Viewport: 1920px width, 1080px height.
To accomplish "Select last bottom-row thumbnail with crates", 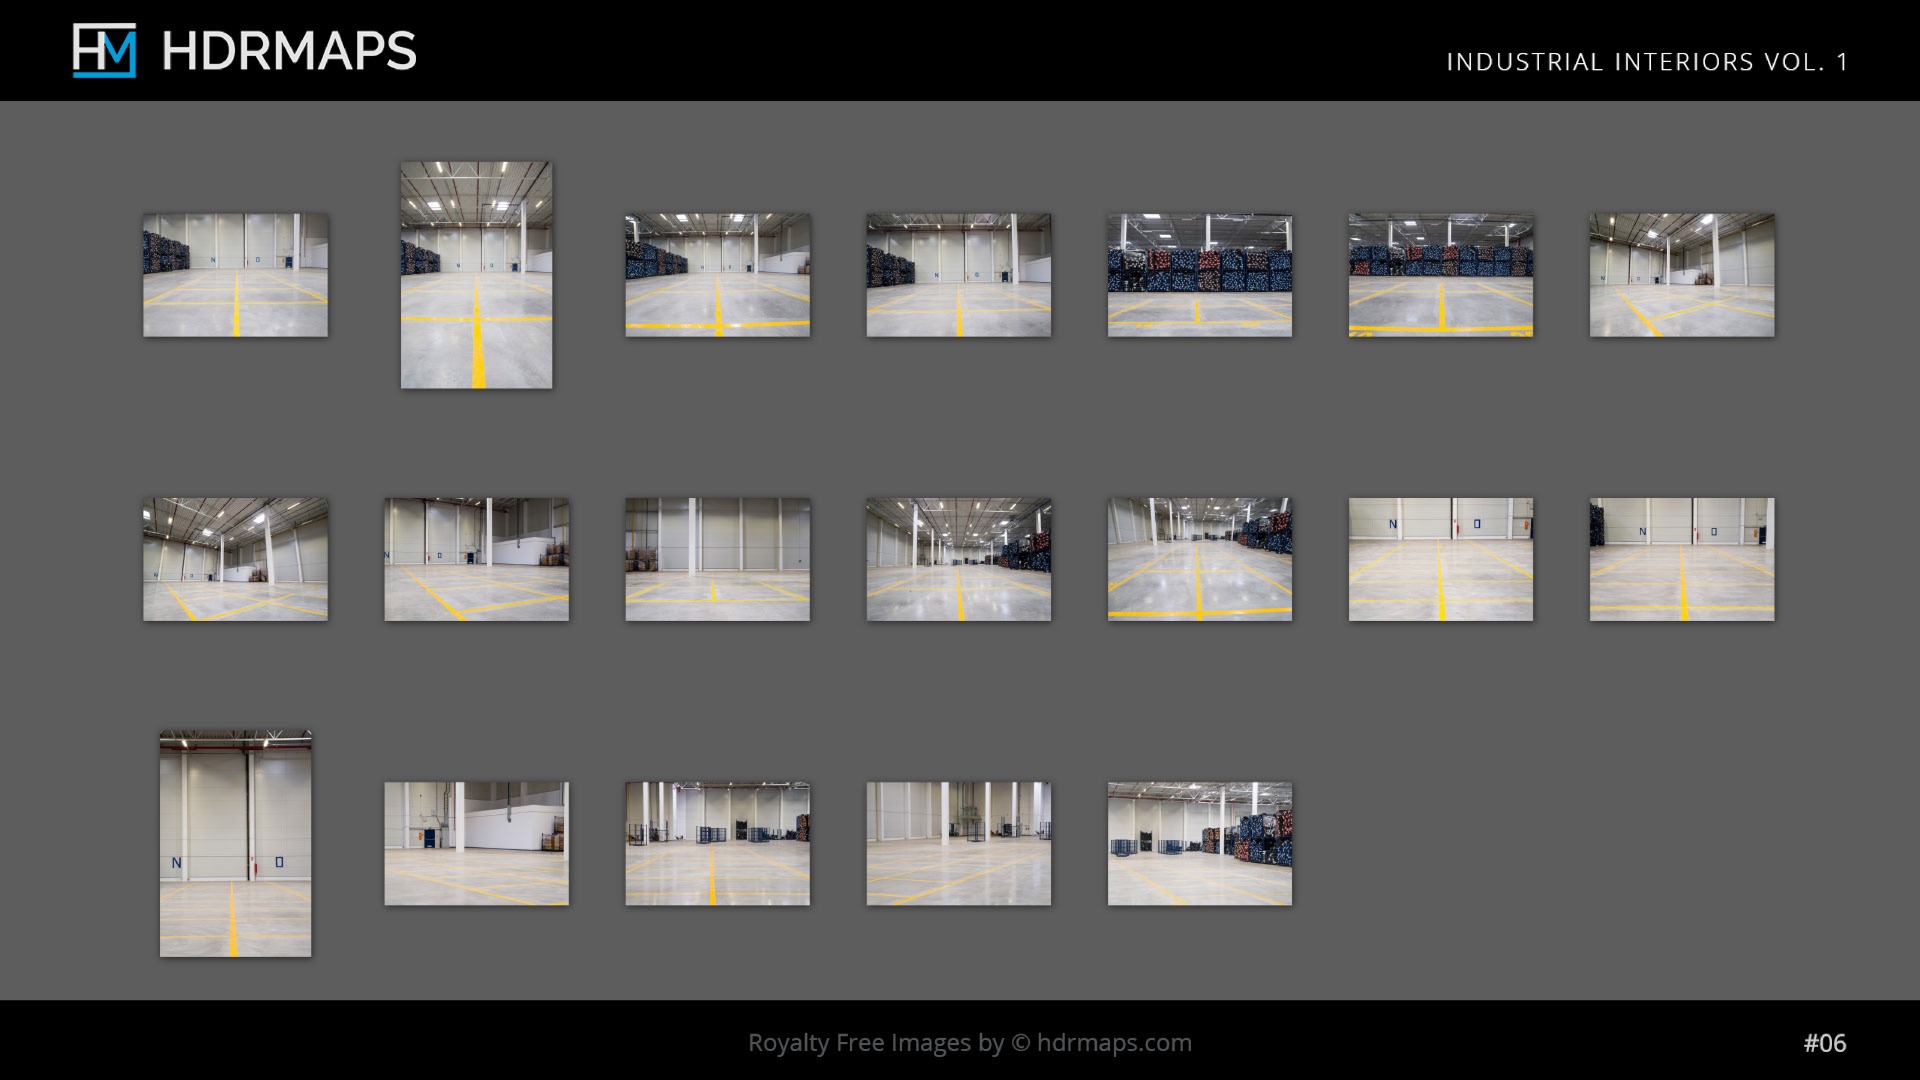I will tap(1199, 843).
